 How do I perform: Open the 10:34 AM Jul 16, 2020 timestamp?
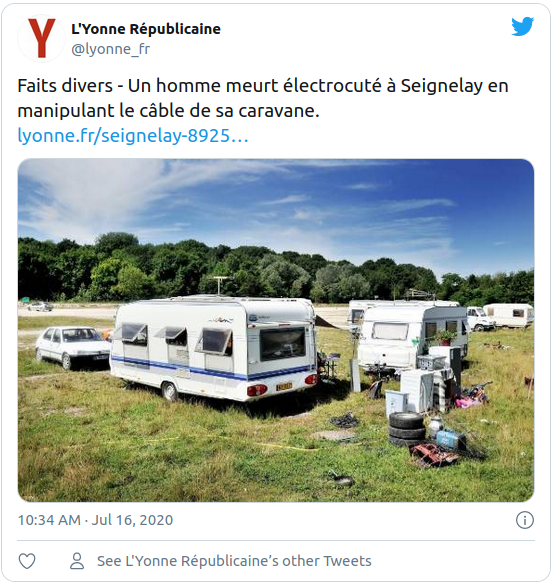[95, 520]
